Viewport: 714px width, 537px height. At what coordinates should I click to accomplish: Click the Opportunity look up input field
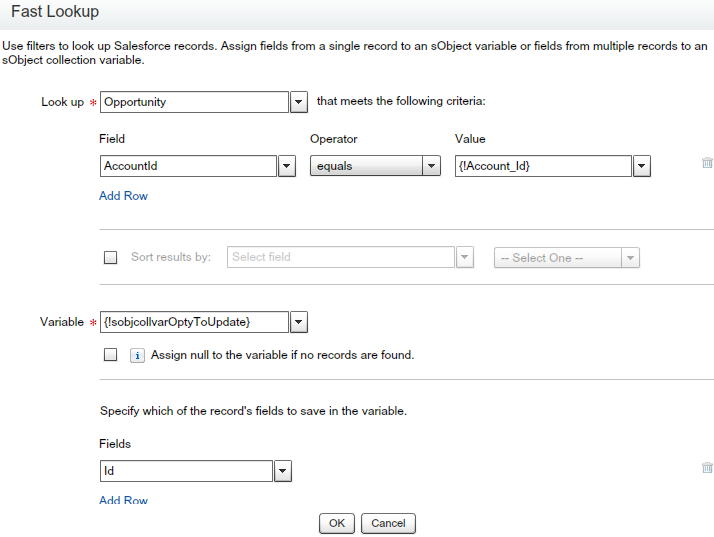(x=194, y=102)
